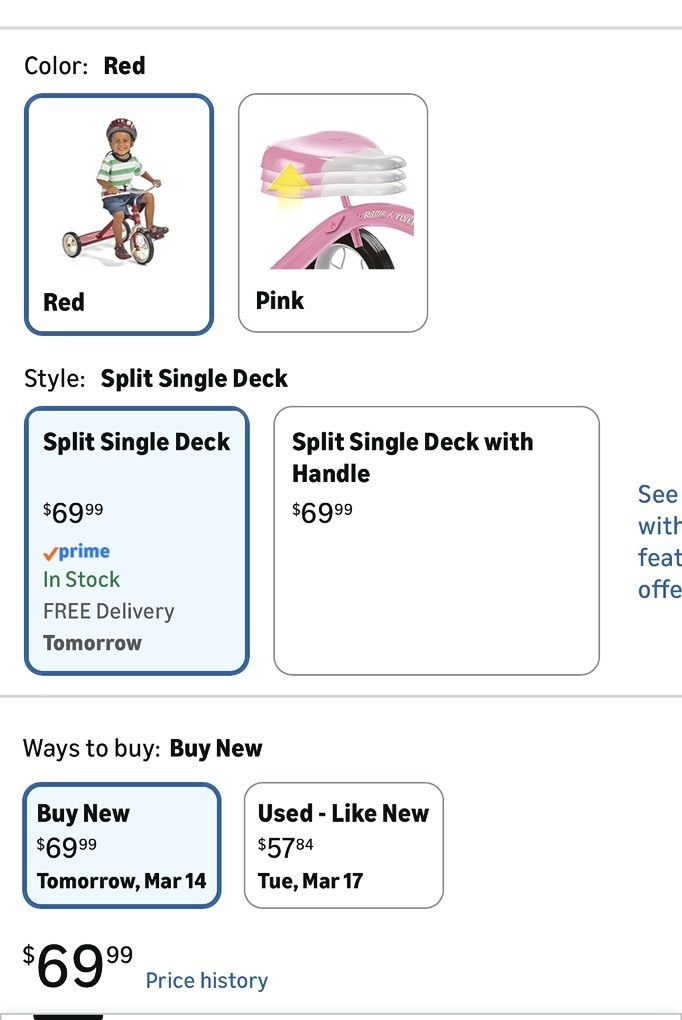Click the green In Stock status
Image resolution: width=682 pixels, height=1020 pixels.
tap(81, 579)
